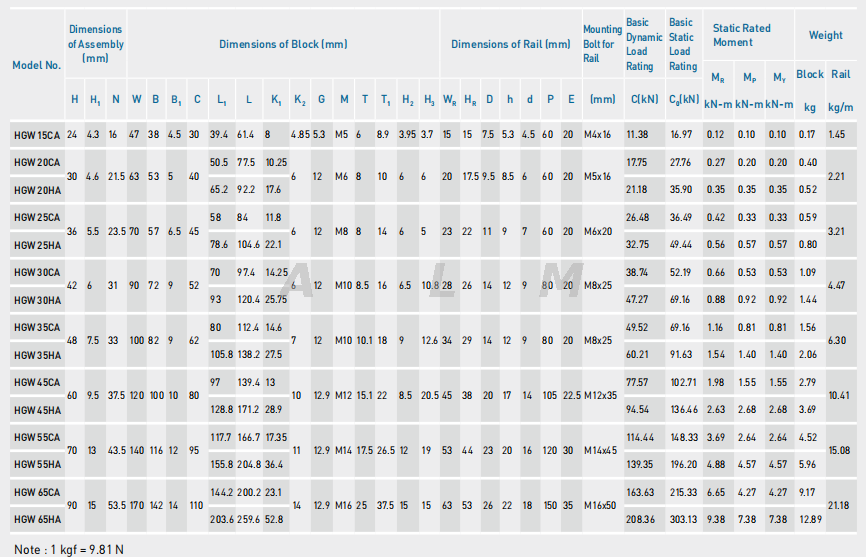Click the M12x35 mounting bolt cell

(x=602, y=395)
